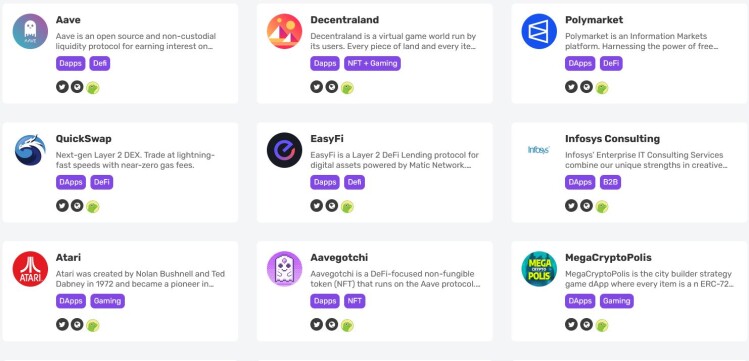Image resolution: width=749 pixels, height=361 pixels.
Task: Click the B2B tag on Infosys Consulting
Action: tap(610, 182)
